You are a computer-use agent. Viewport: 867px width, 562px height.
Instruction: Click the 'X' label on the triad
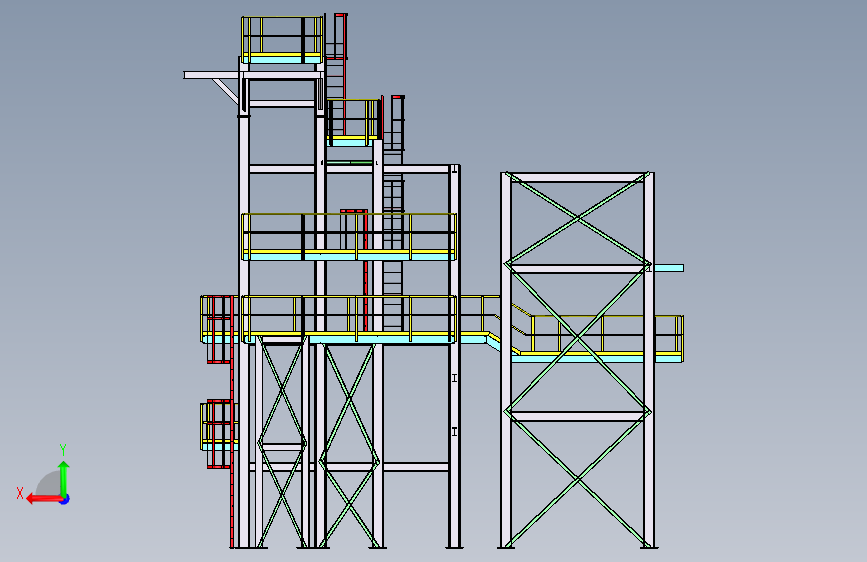point(20,493)
